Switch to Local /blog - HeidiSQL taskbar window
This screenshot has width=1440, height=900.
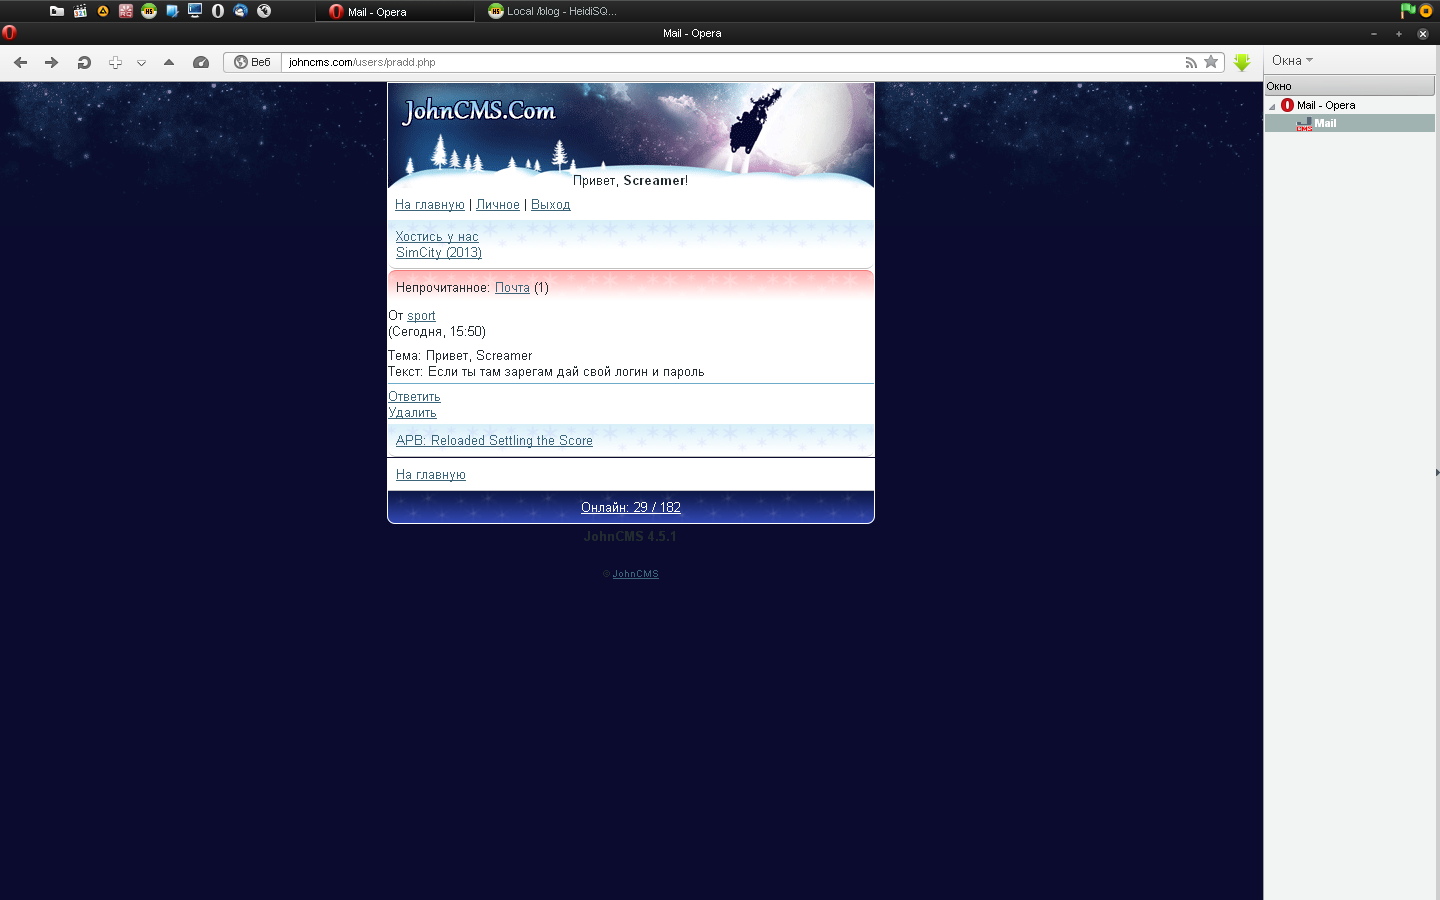[552, 11]
